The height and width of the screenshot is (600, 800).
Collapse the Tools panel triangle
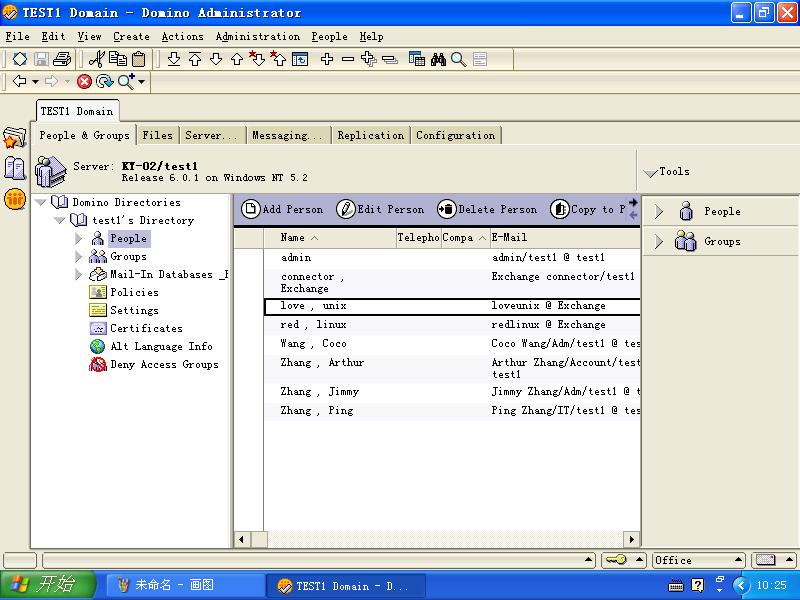coord(651,172)
